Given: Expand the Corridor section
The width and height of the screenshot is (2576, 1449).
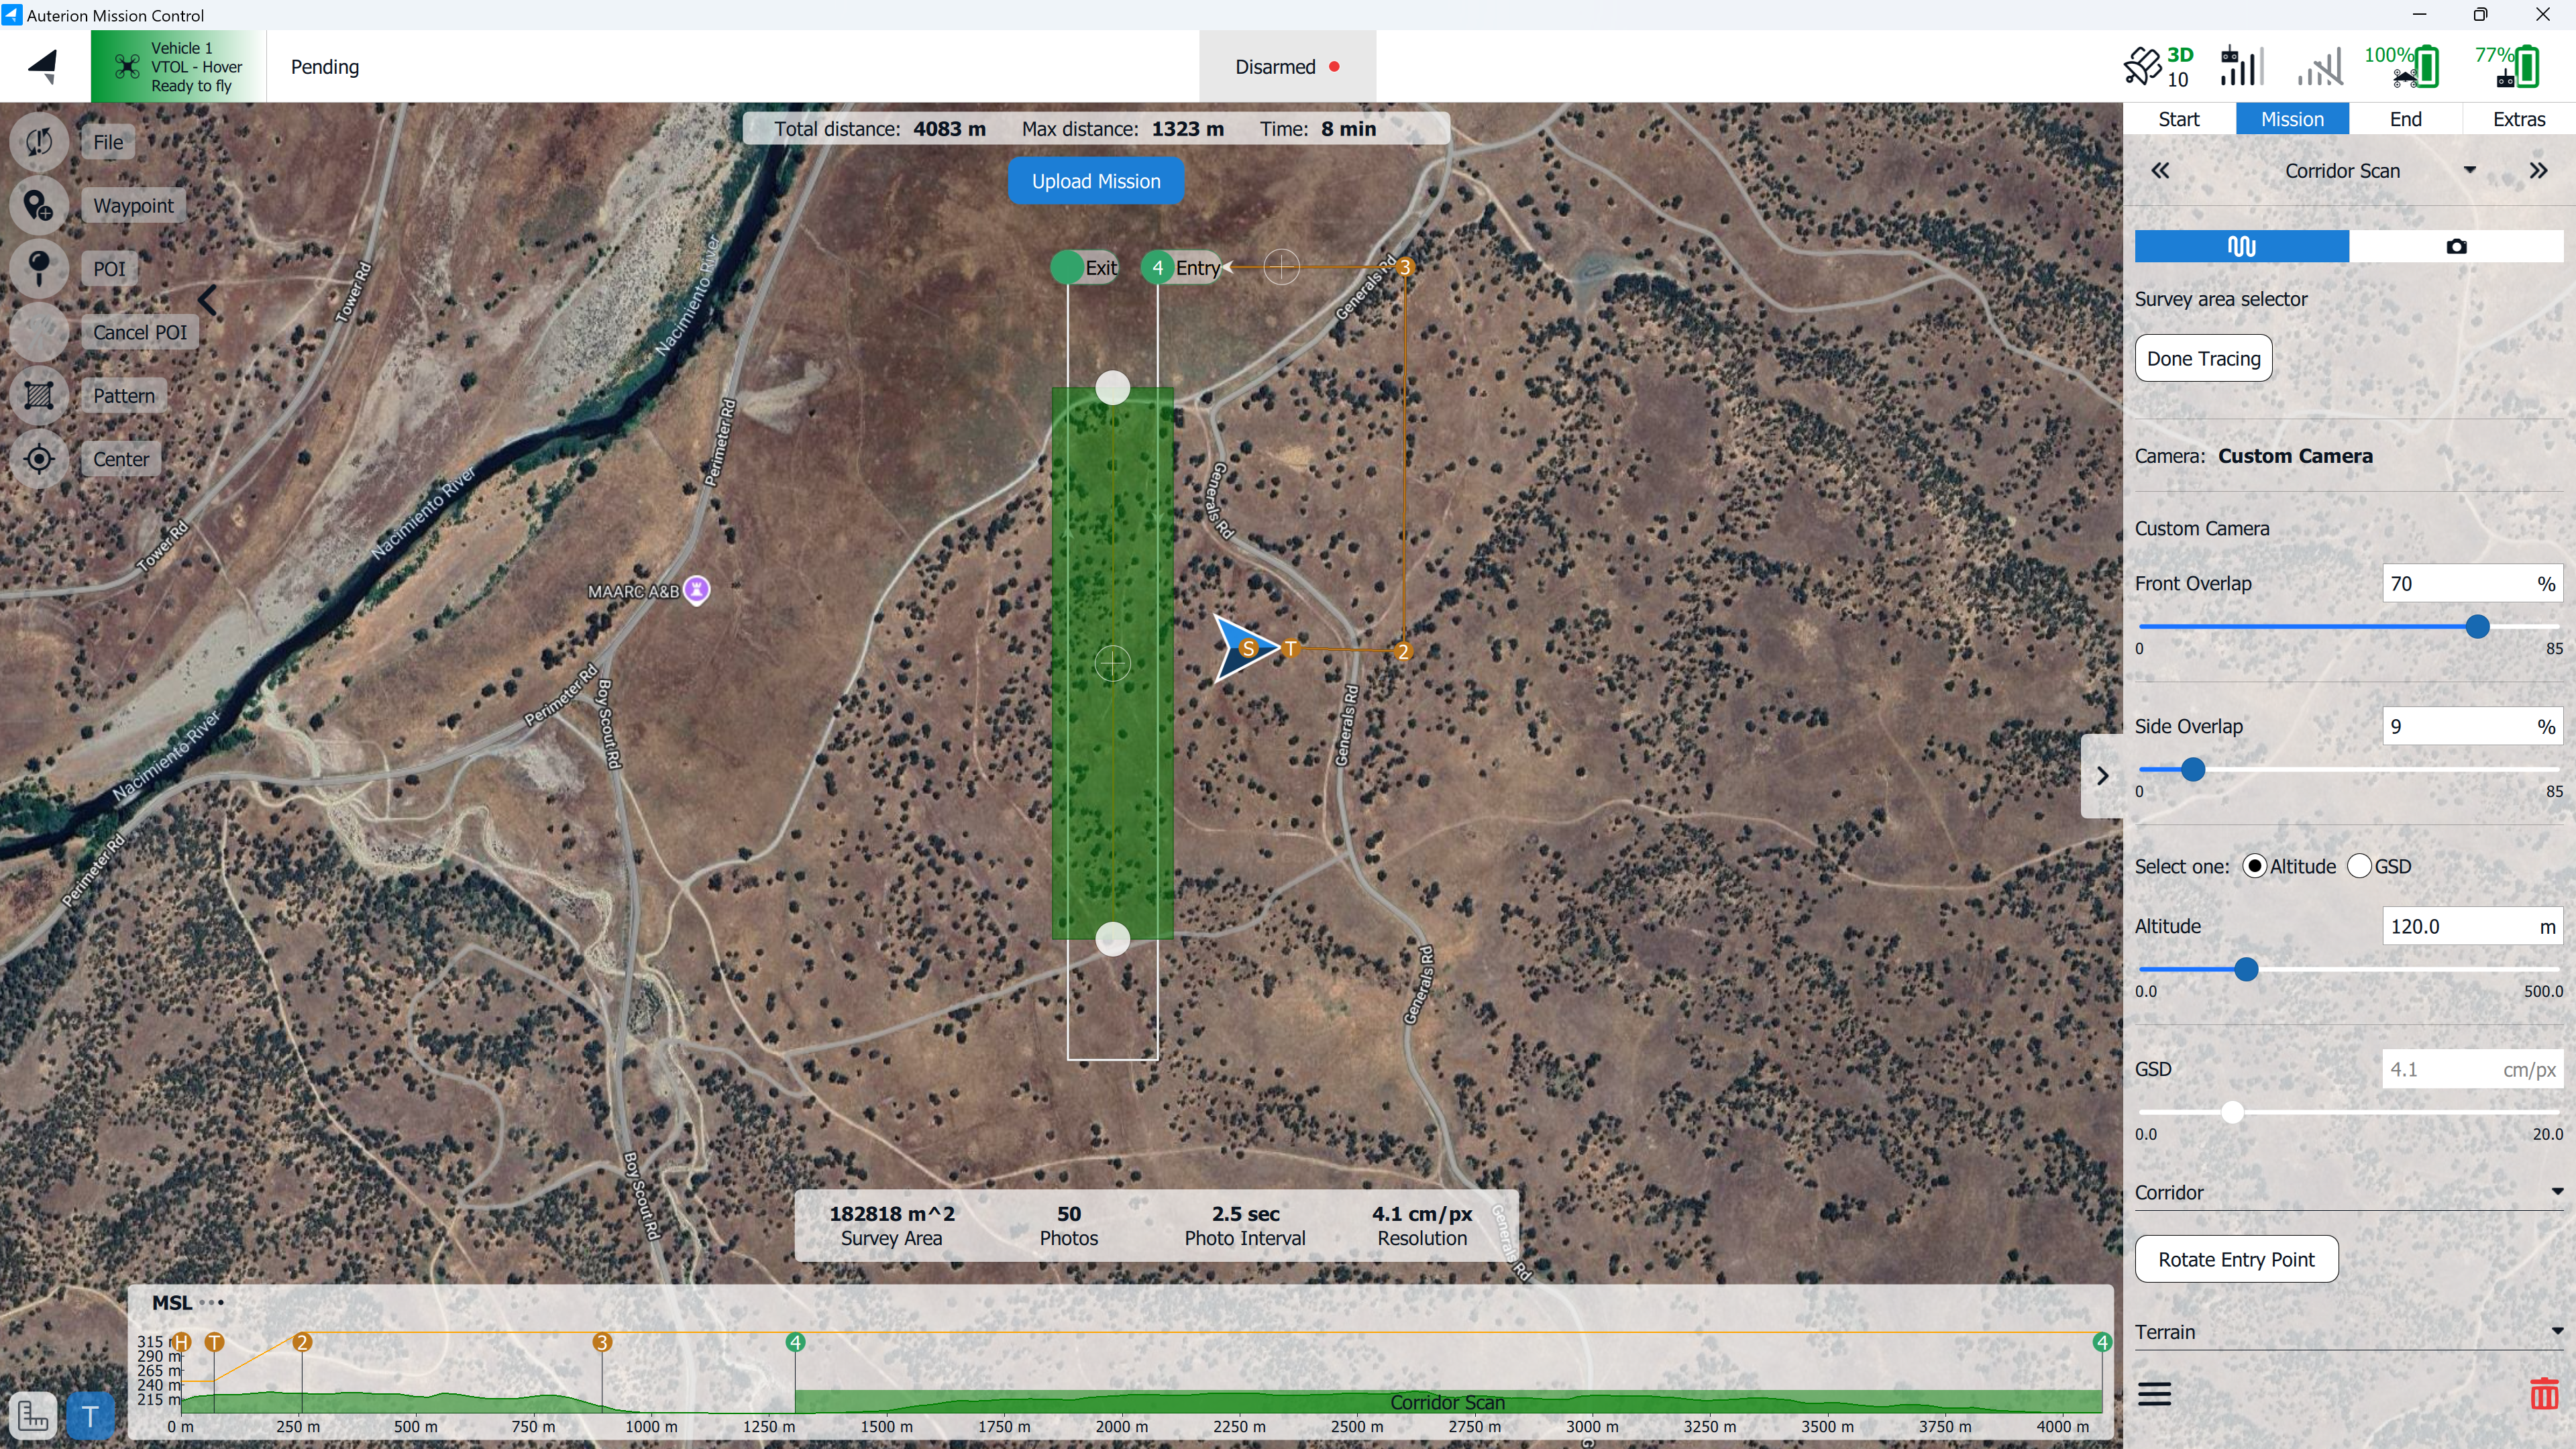Looking at the screenshot, I should pyautogui.click(x=2556, y=1192).
